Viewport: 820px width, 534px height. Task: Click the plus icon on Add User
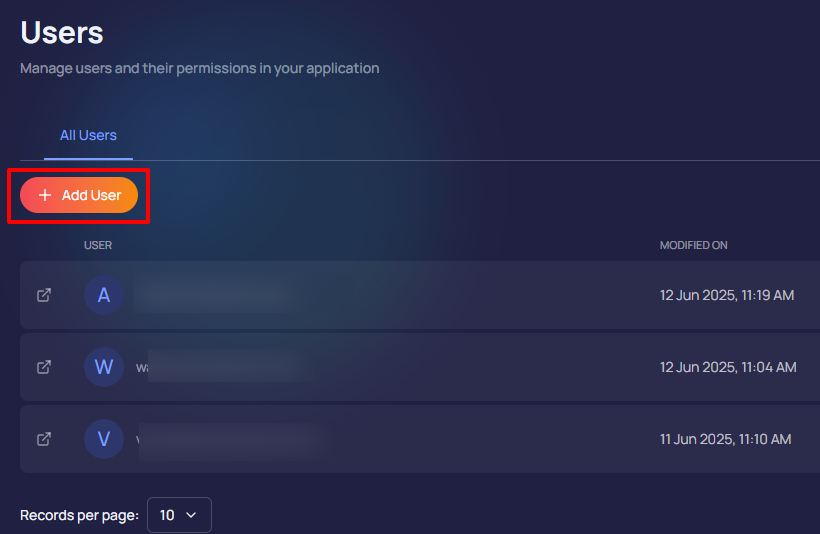45,195
